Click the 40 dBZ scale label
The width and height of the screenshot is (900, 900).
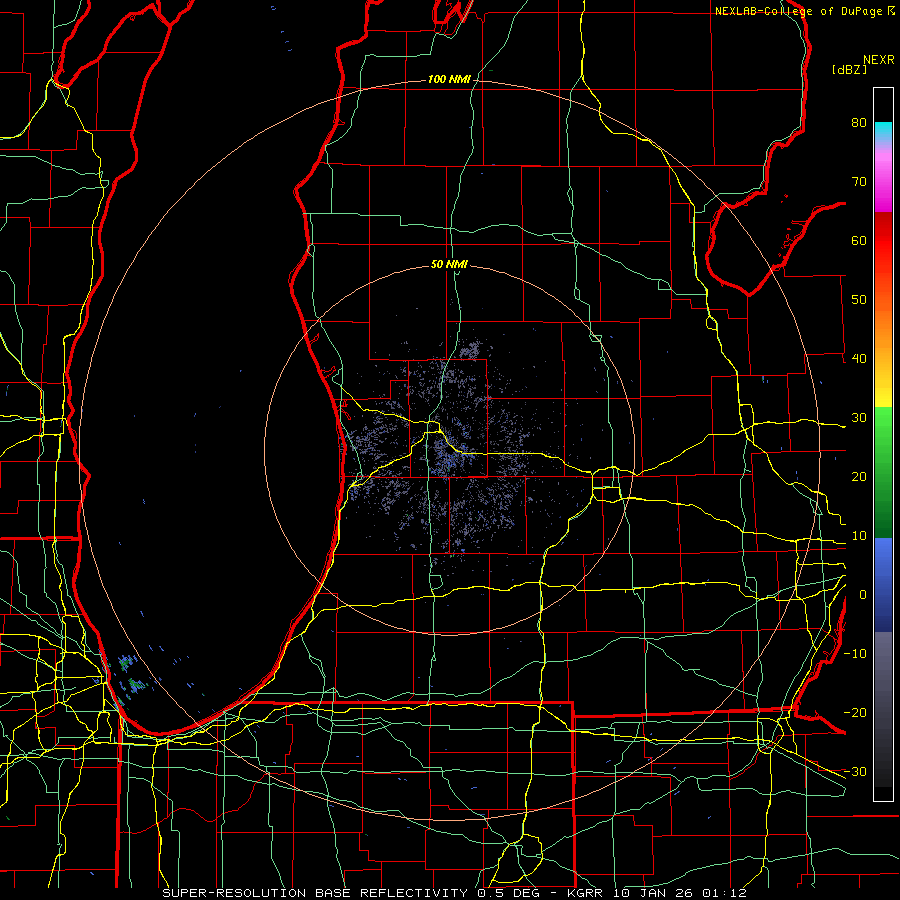[859, 359]
